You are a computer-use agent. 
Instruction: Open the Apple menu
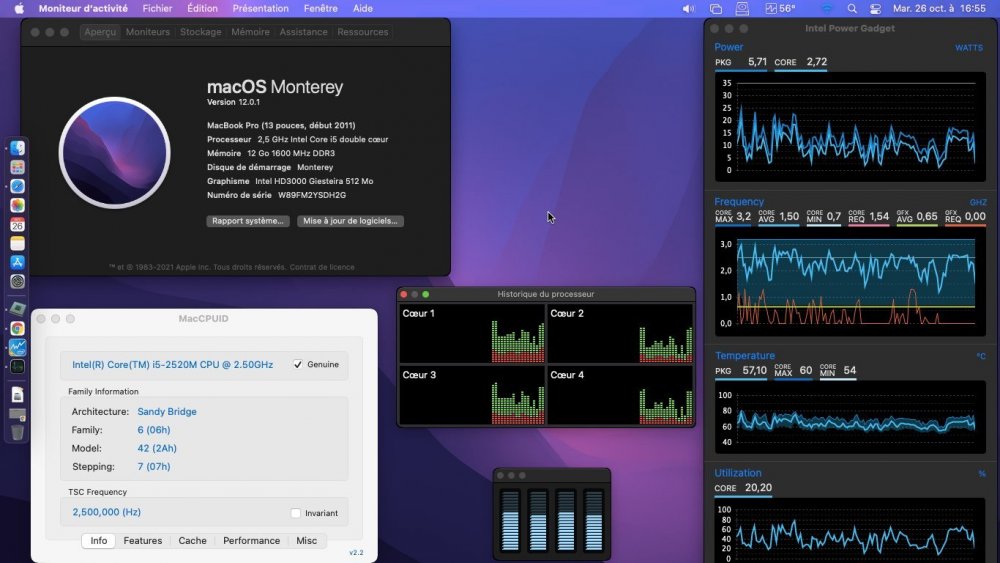(x=19, y=8)
